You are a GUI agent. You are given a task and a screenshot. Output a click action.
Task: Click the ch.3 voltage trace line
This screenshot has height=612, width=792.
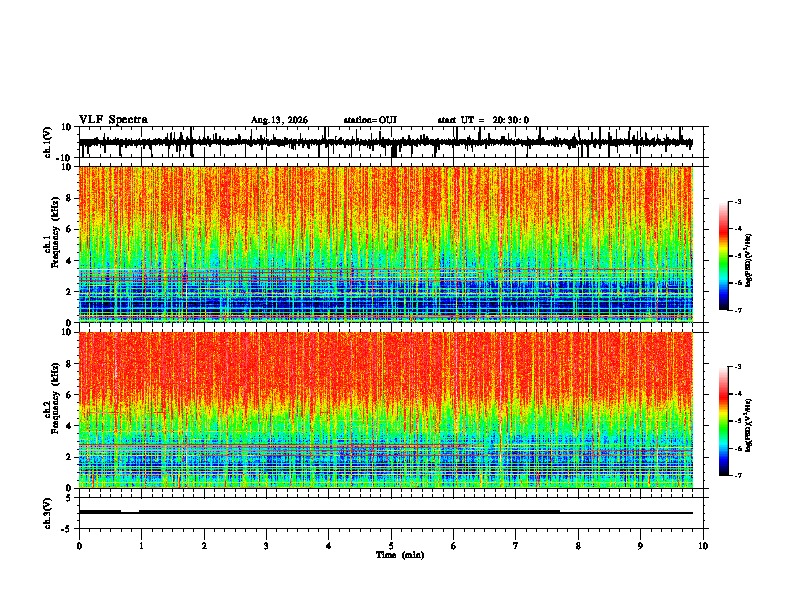(x=386, y=512)
